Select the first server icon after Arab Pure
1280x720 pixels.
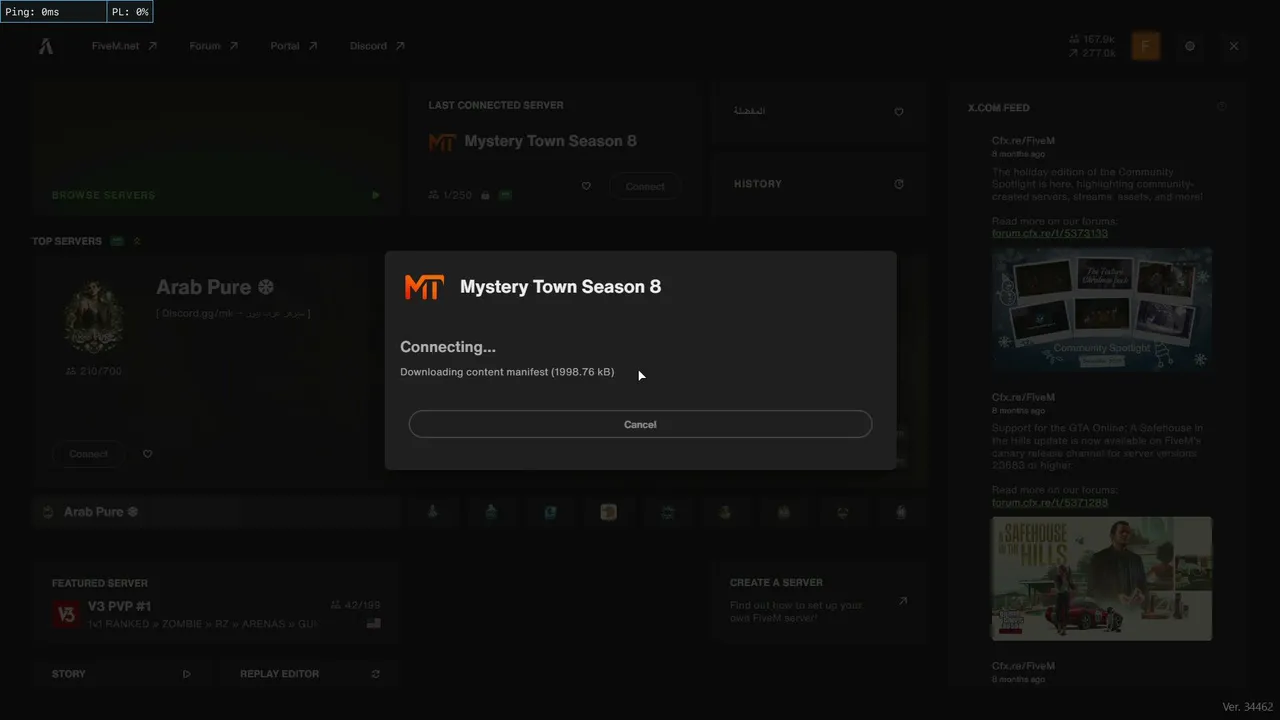[433, 512]
